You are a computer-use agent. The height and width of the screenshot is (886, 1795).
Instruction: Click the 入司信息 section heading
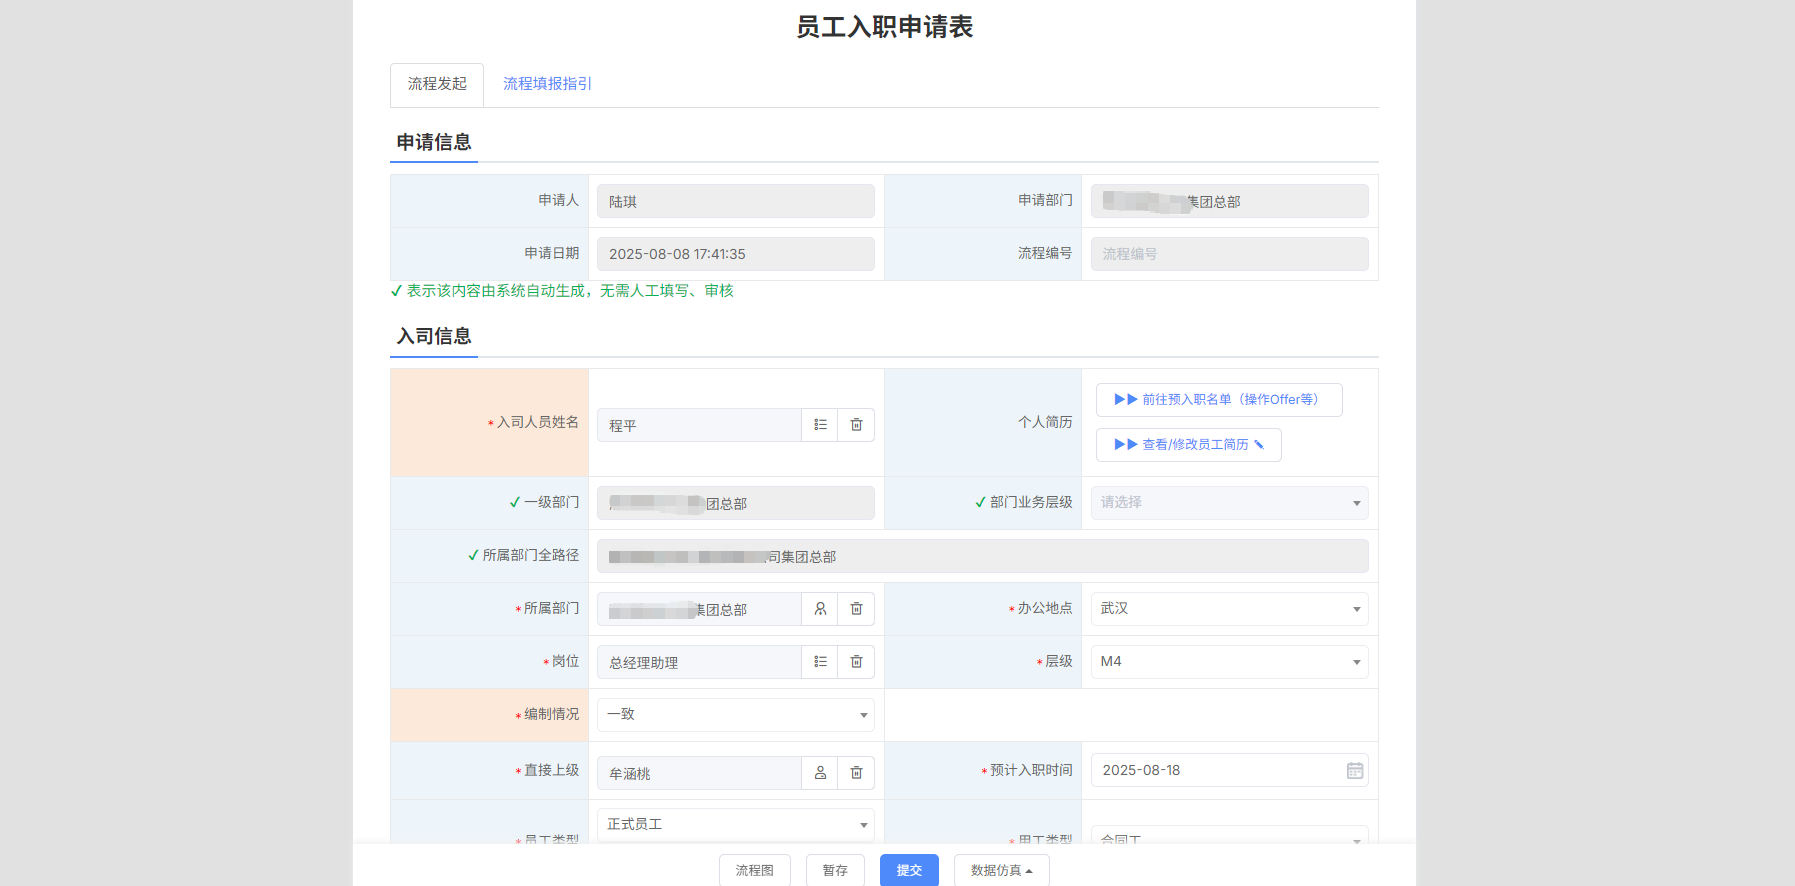point(434,336)
